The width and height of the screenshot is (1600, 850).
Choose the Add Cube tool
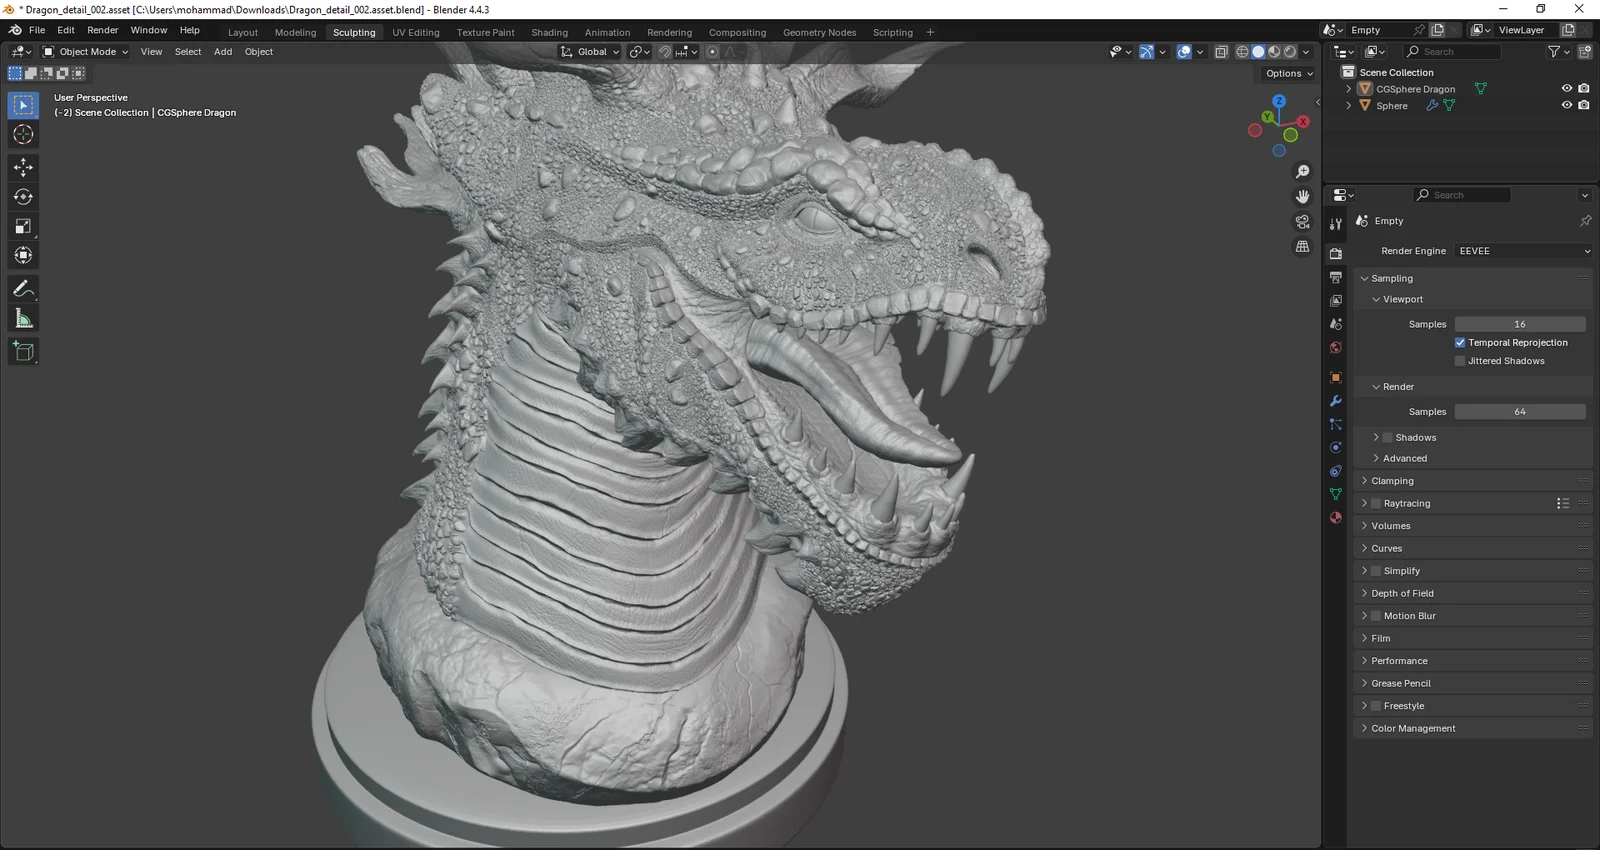click(23, 351)
